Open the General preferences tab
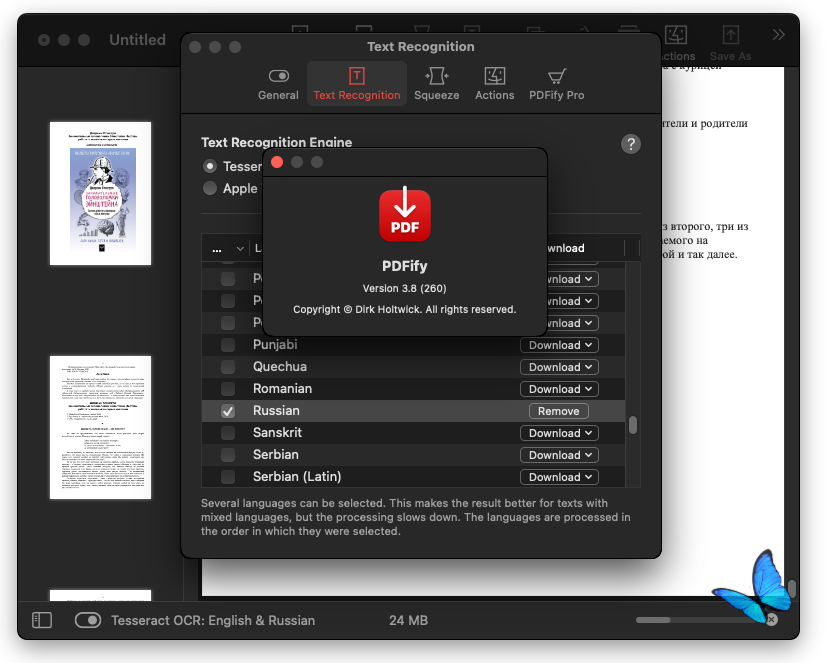 [278, 84]
